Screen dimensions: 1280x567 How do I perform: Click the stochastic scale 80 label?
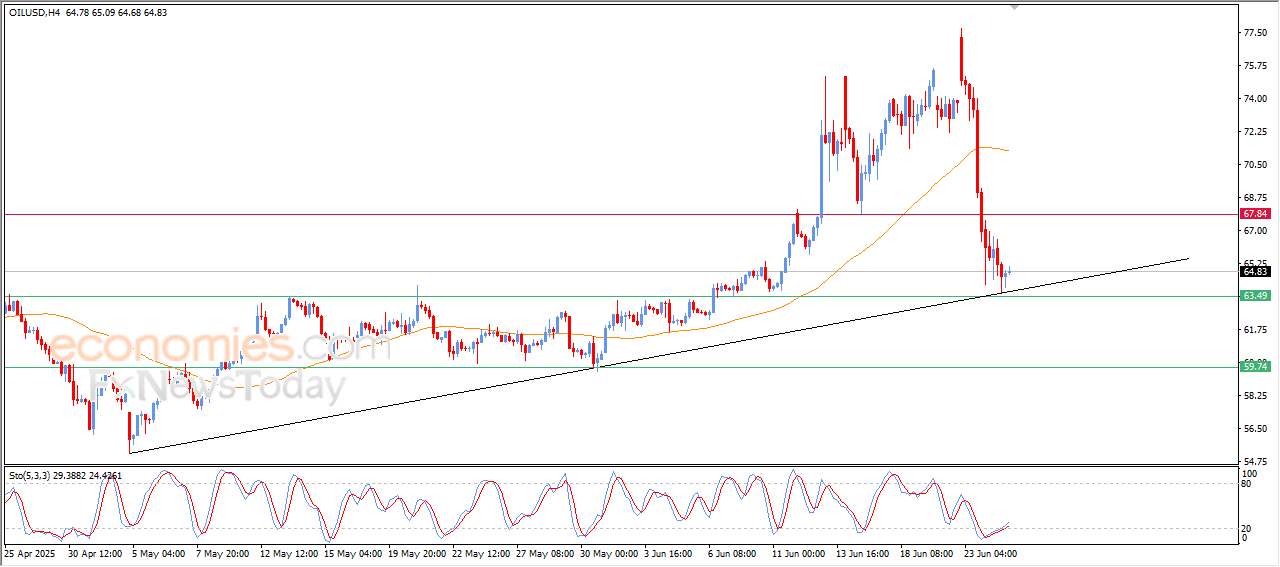[1248, 484]
